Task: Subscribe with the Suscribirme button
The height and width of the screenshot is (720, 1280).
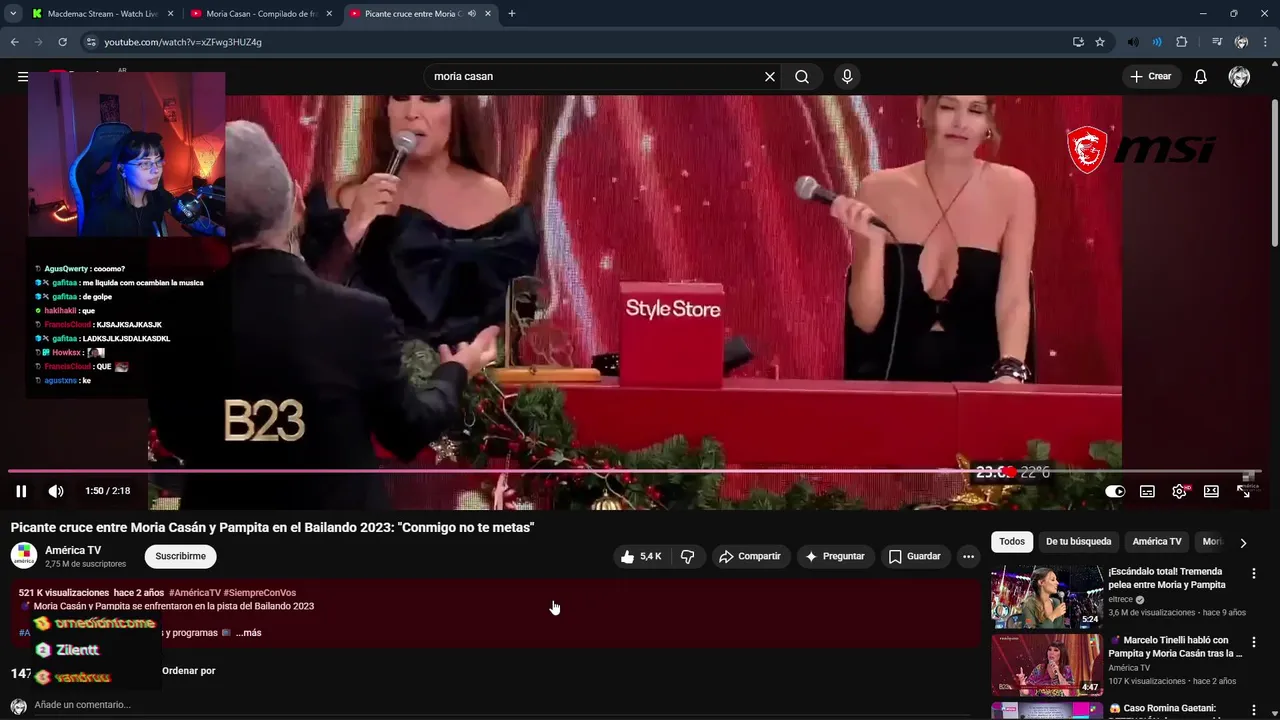Action: click(180, 556)
